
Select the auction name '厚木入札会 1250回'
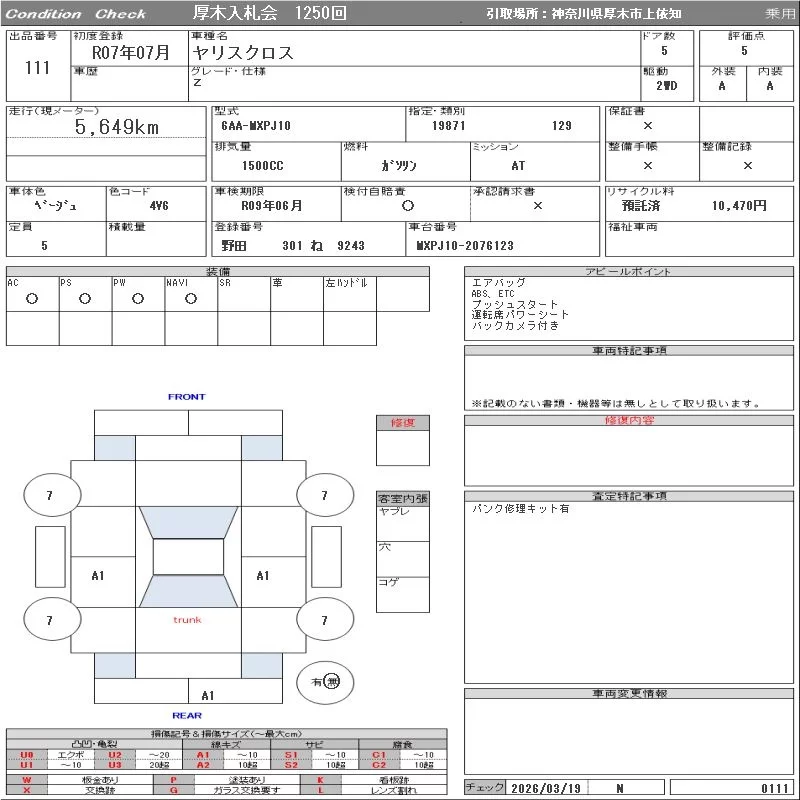269,13
